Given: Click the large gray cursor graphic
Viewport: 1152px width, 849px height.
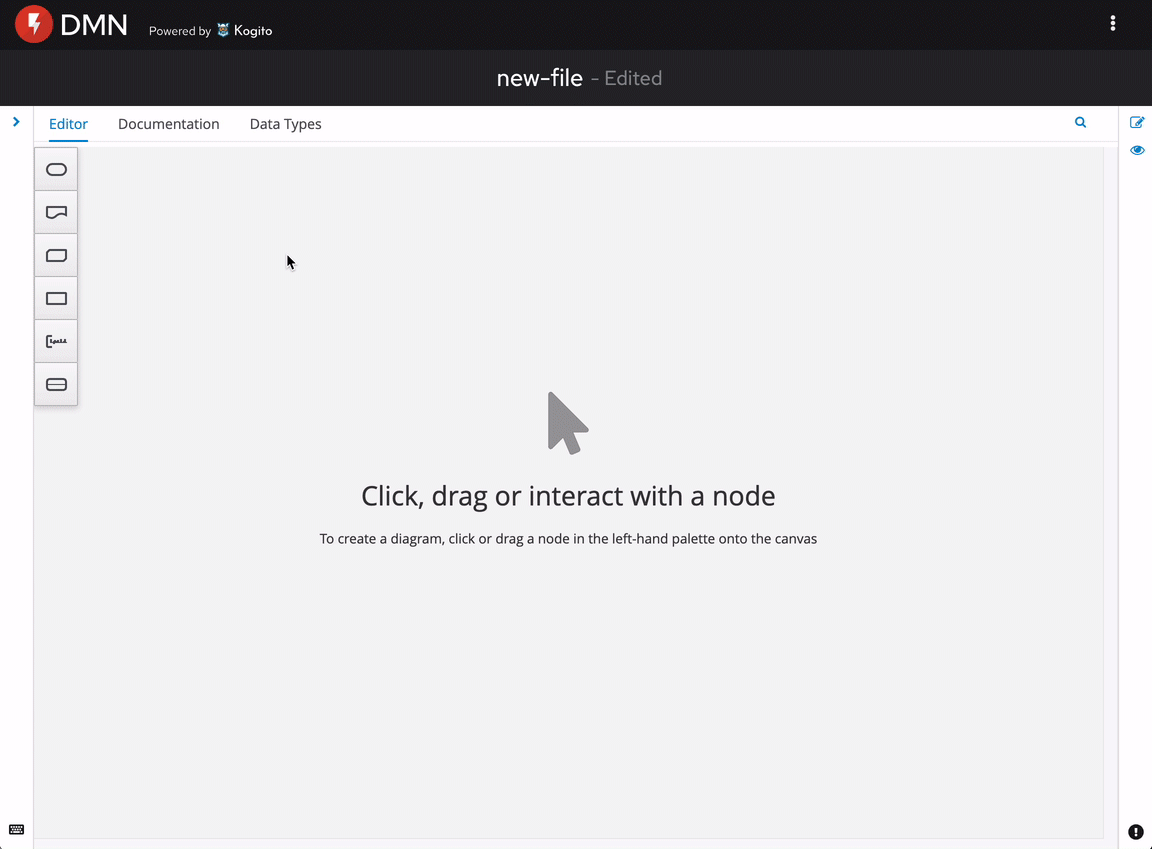Looking at the screenshot, I should (567, 423).
